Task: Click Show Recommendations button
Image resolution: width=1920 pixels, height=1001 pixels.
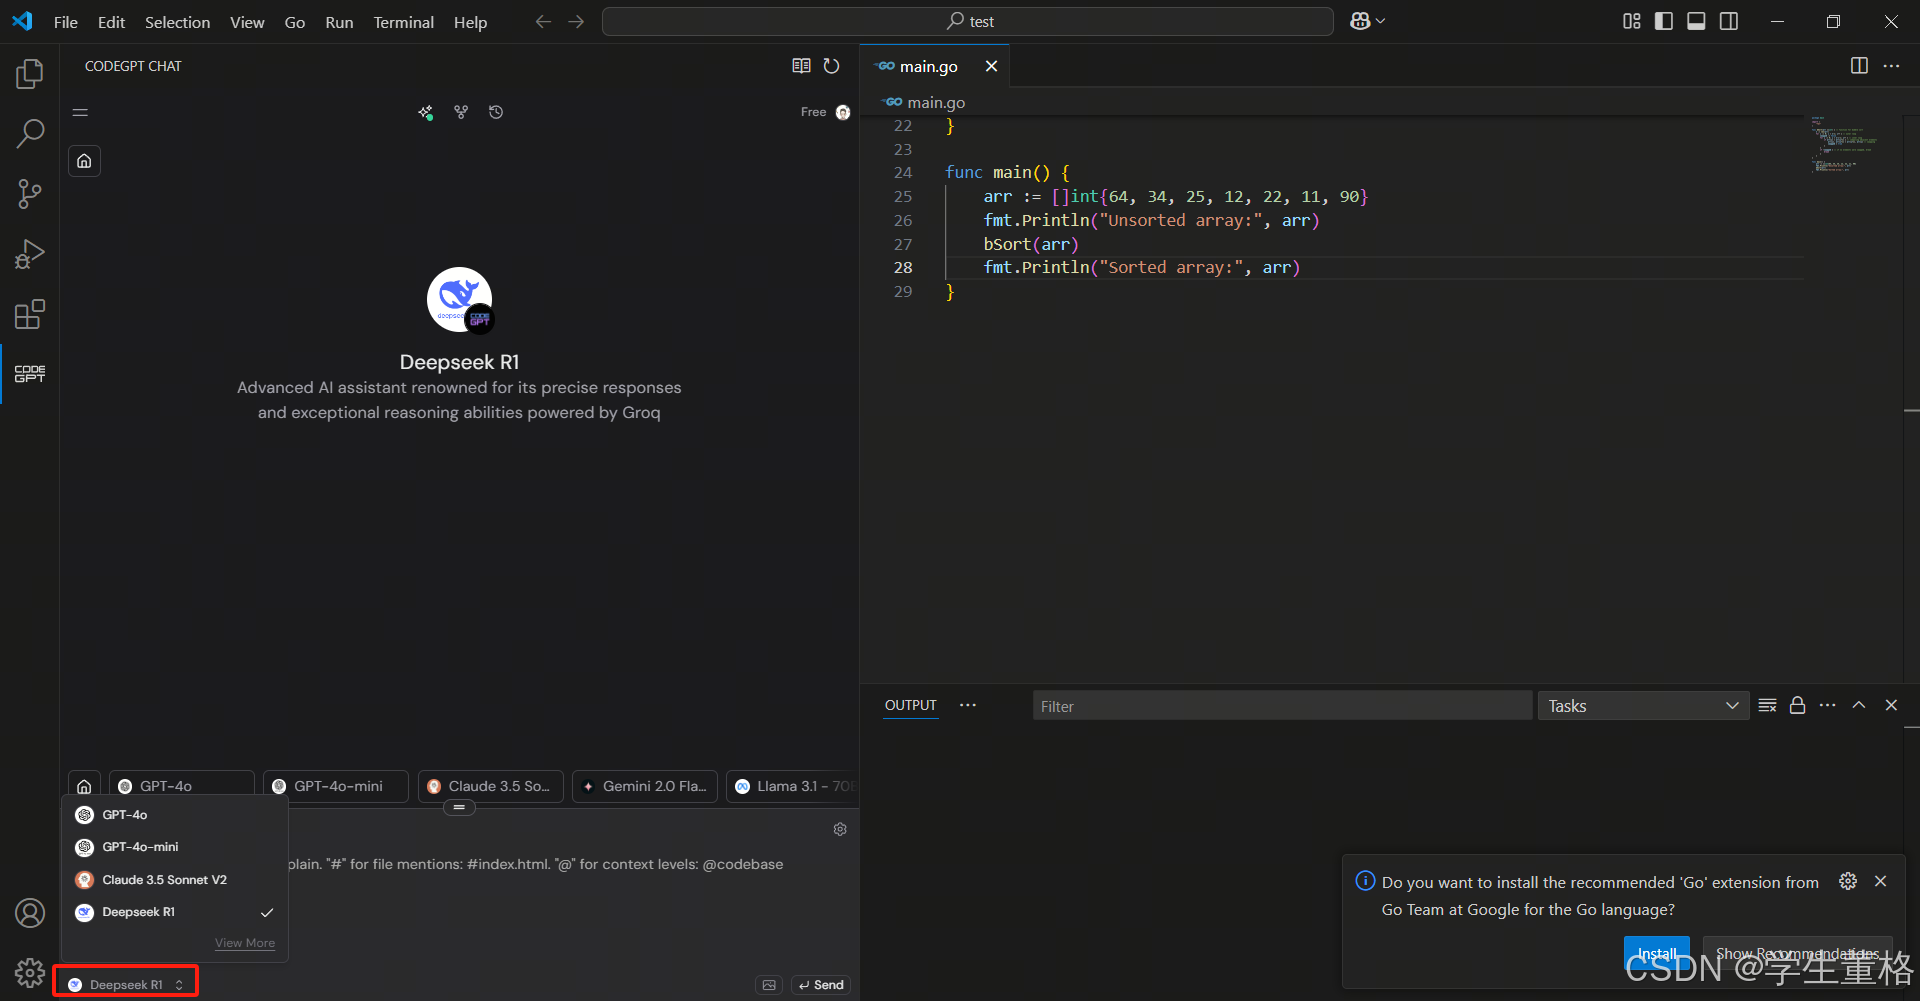Action: coord(1798,954)
